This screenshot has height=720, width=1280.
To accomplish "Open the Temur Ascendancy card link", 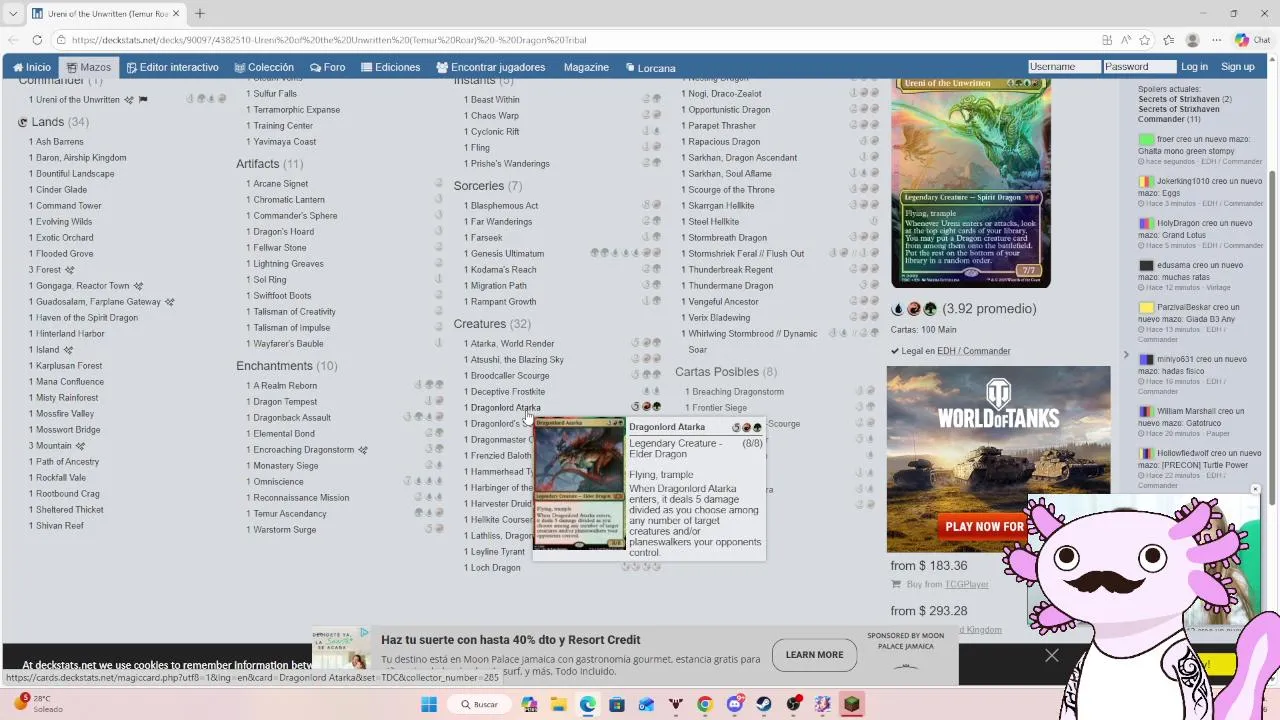I will pyautogui.click(x=290, y=514).
